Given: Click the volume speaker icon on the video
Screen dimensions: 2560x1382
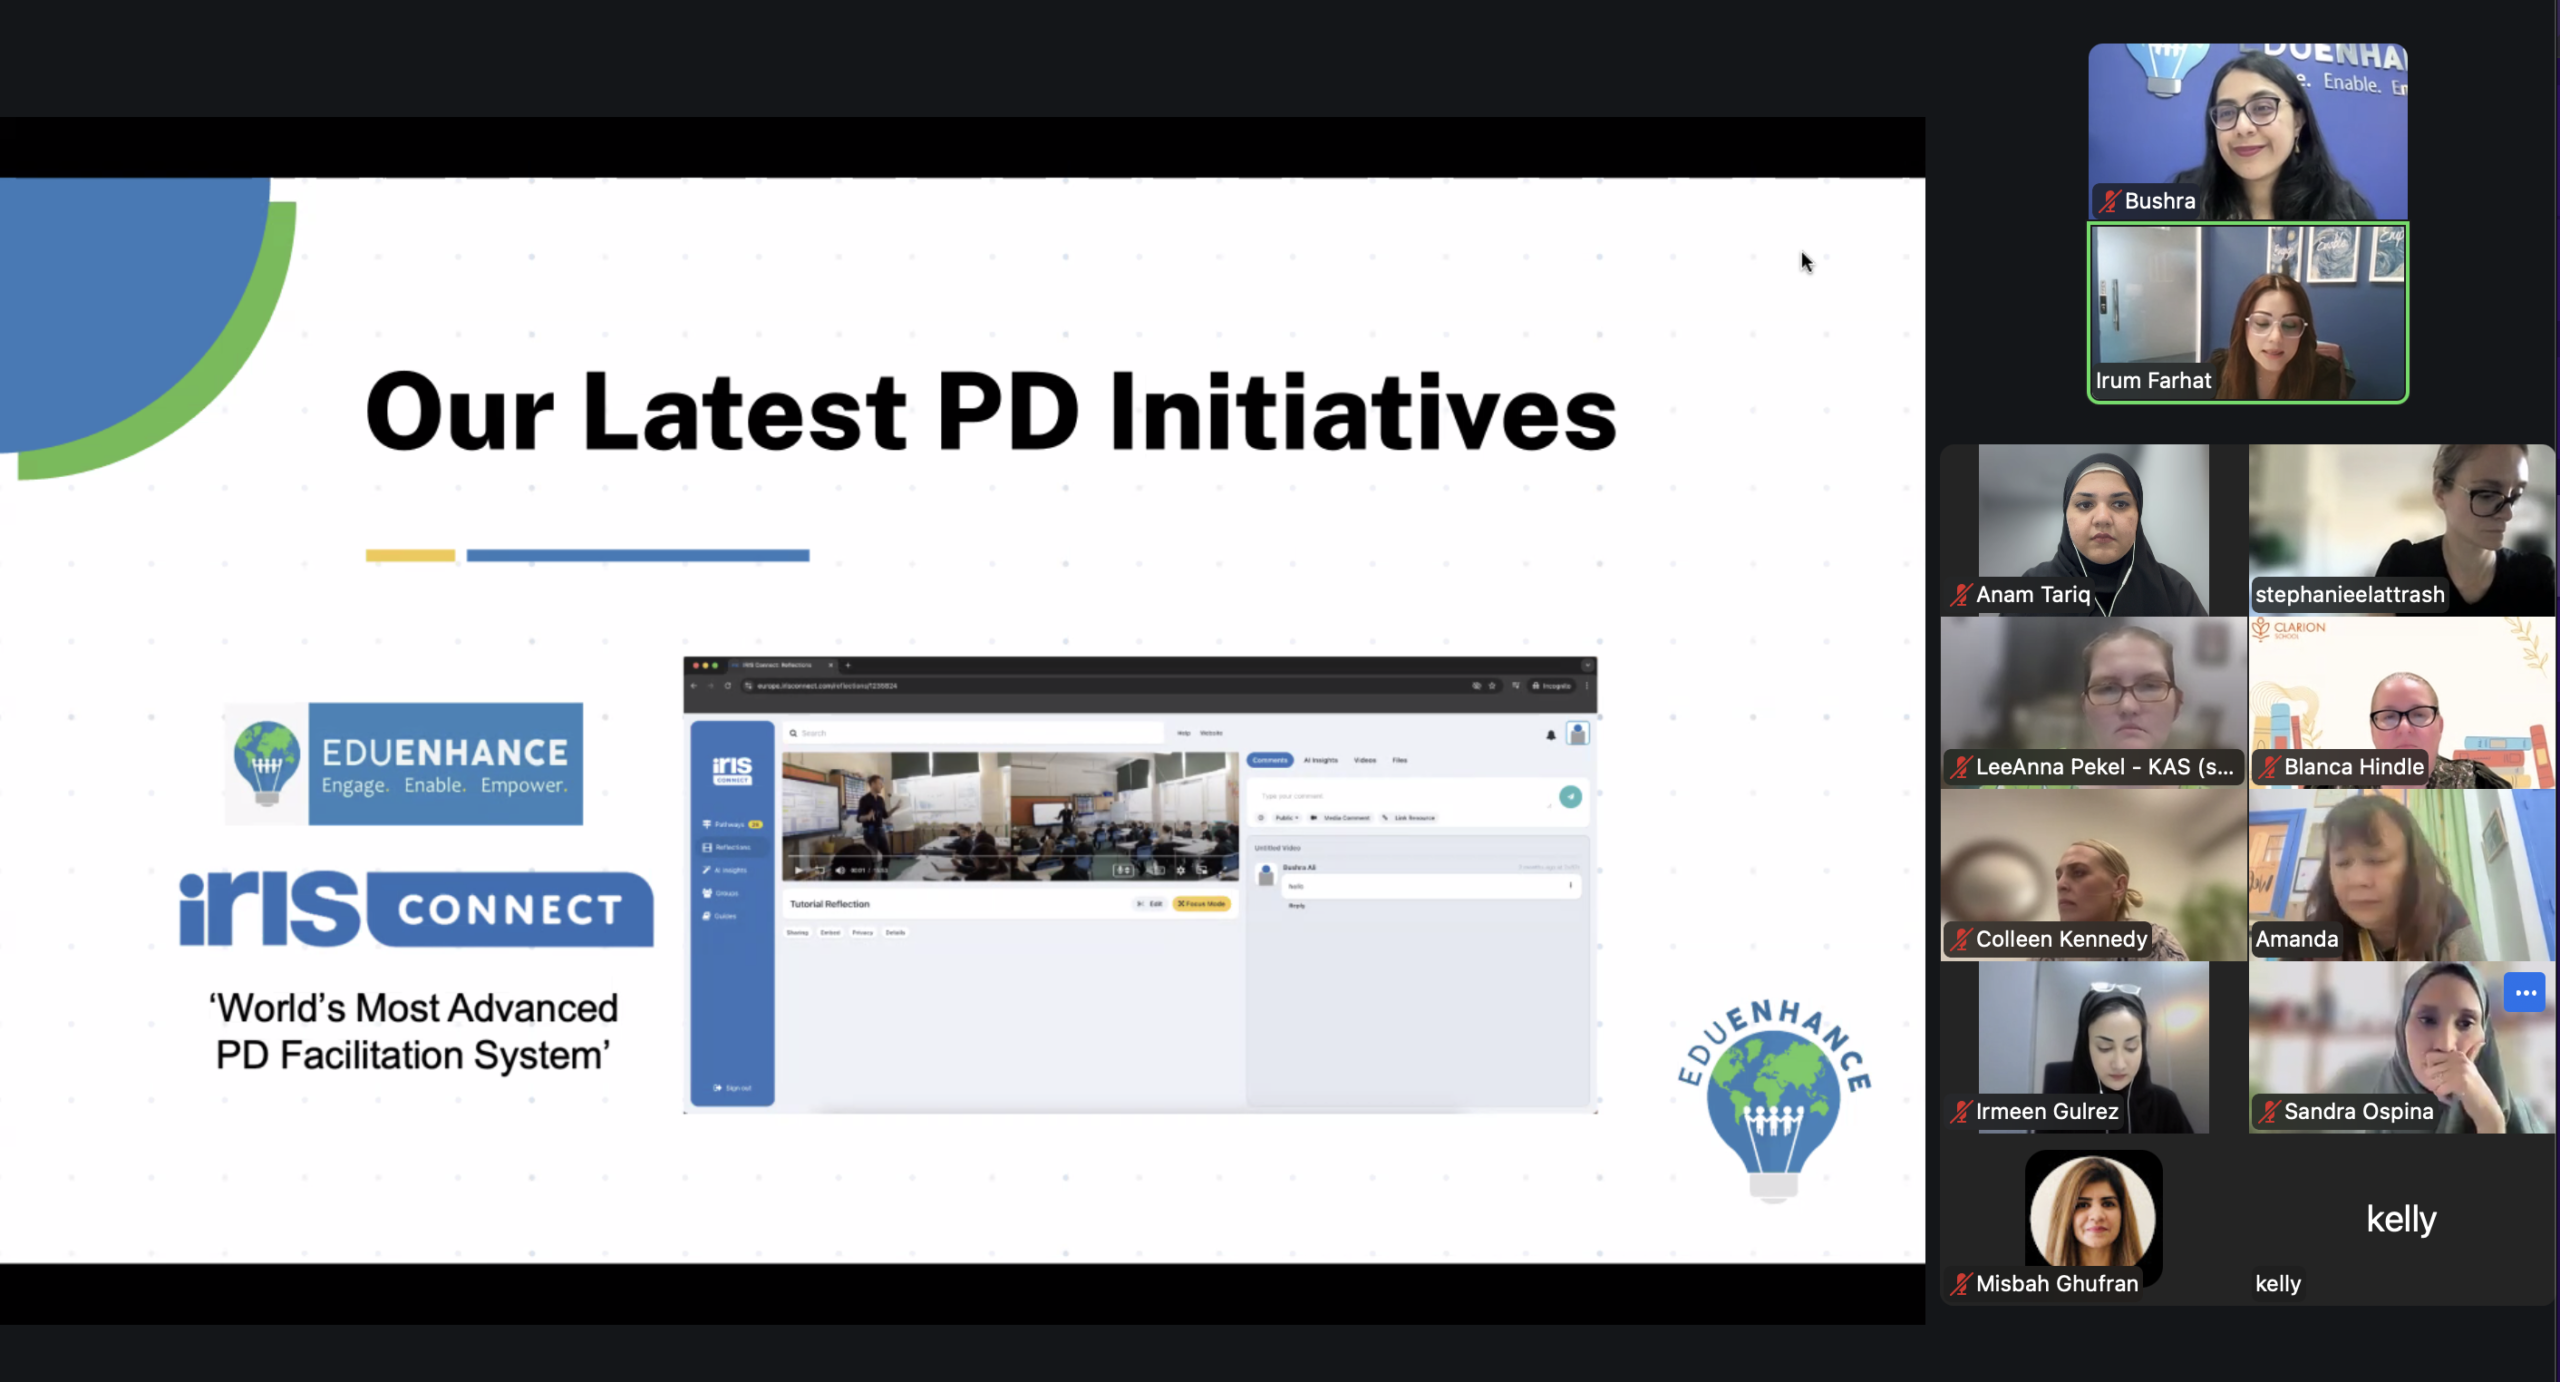Looking at the screenshot, I should click(x=840, y=870).
